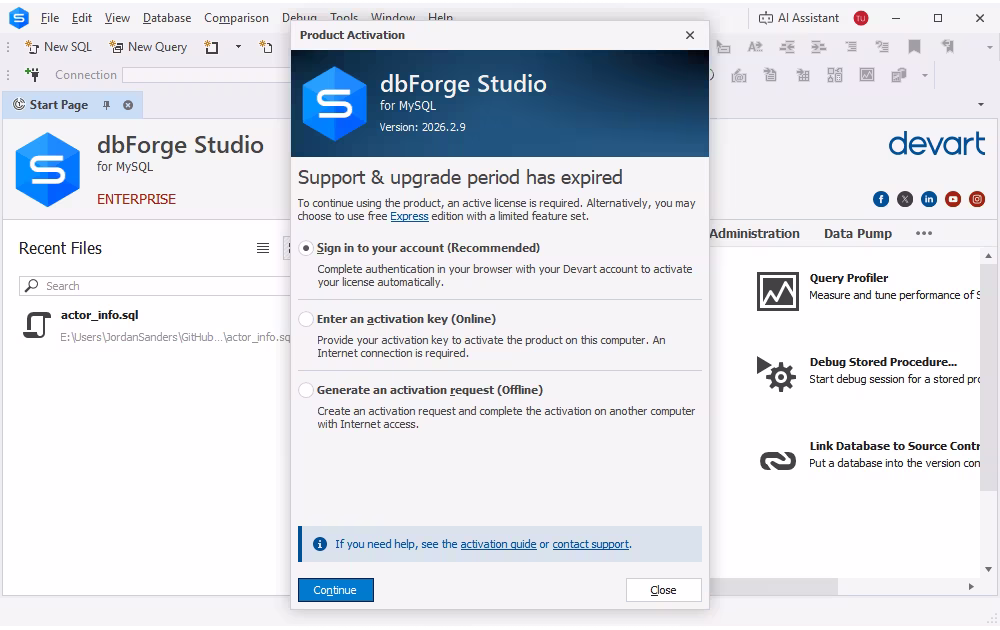The image size is (1000, 630).
Task: Open Devart YouTube icon
Action: coord(953,199)
